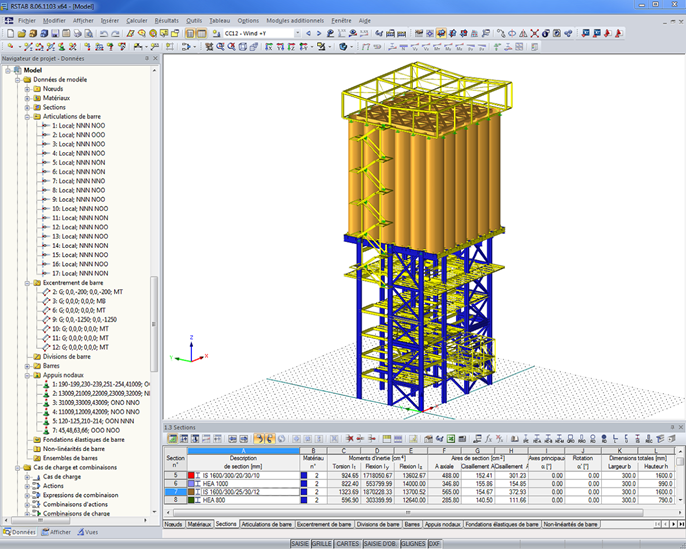Expand the Nœuds tree node
686x549 pixels.
tap(27, 89)
